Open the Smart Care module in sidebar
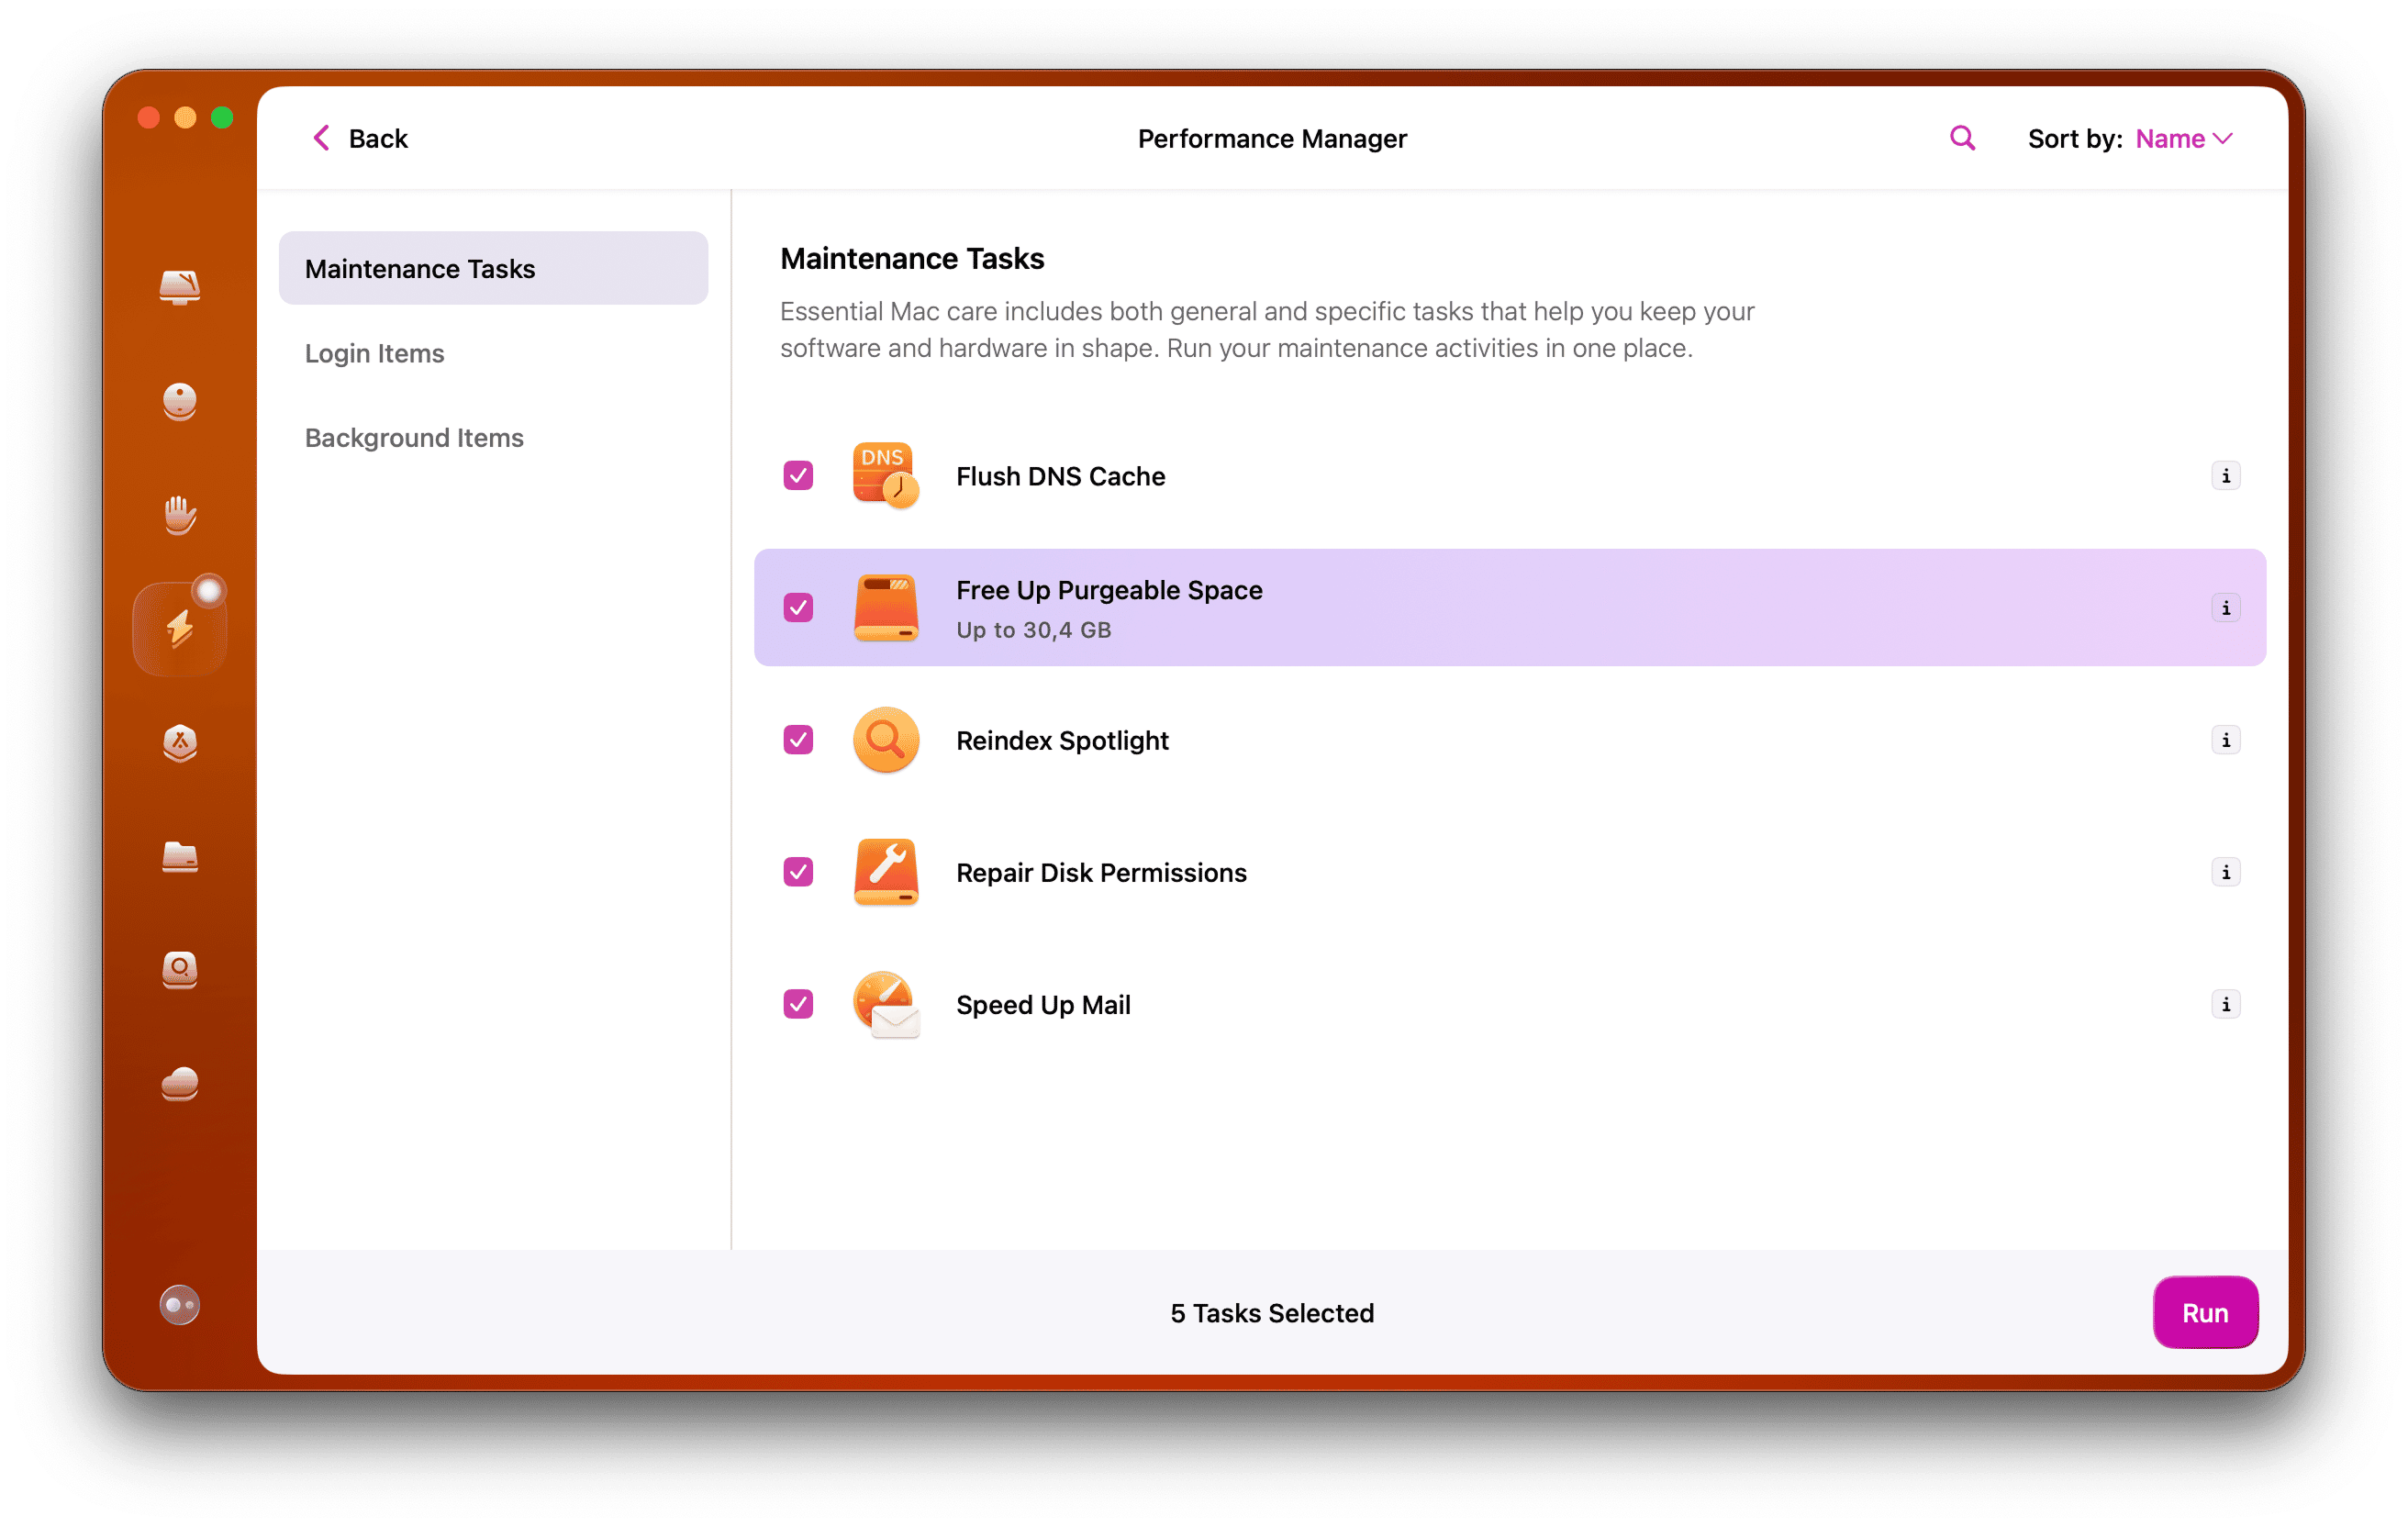Viewport: 2408px width, 1527px height. [x=179, y=288]
